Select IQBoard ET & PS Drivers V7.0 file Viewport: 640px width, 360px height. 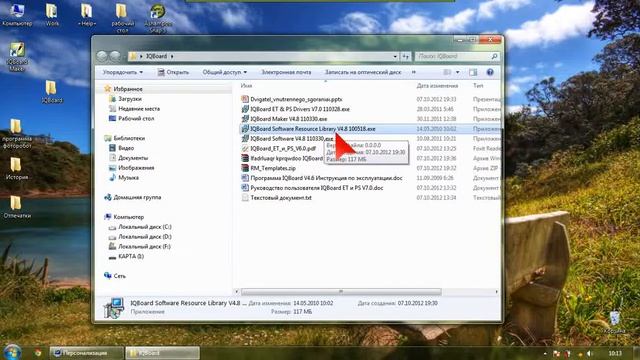[300, 109]
